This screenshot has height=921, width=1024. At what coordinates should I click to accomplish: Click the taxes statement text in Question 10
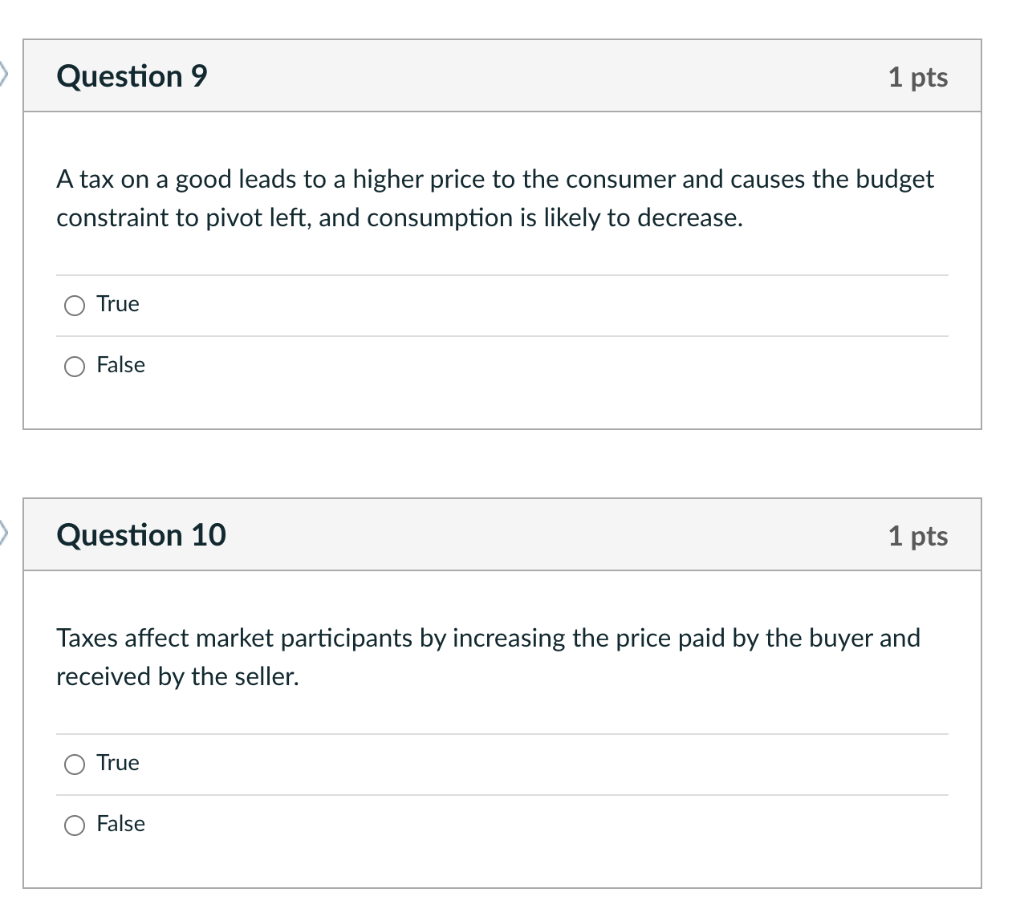(x=488, y=657)
